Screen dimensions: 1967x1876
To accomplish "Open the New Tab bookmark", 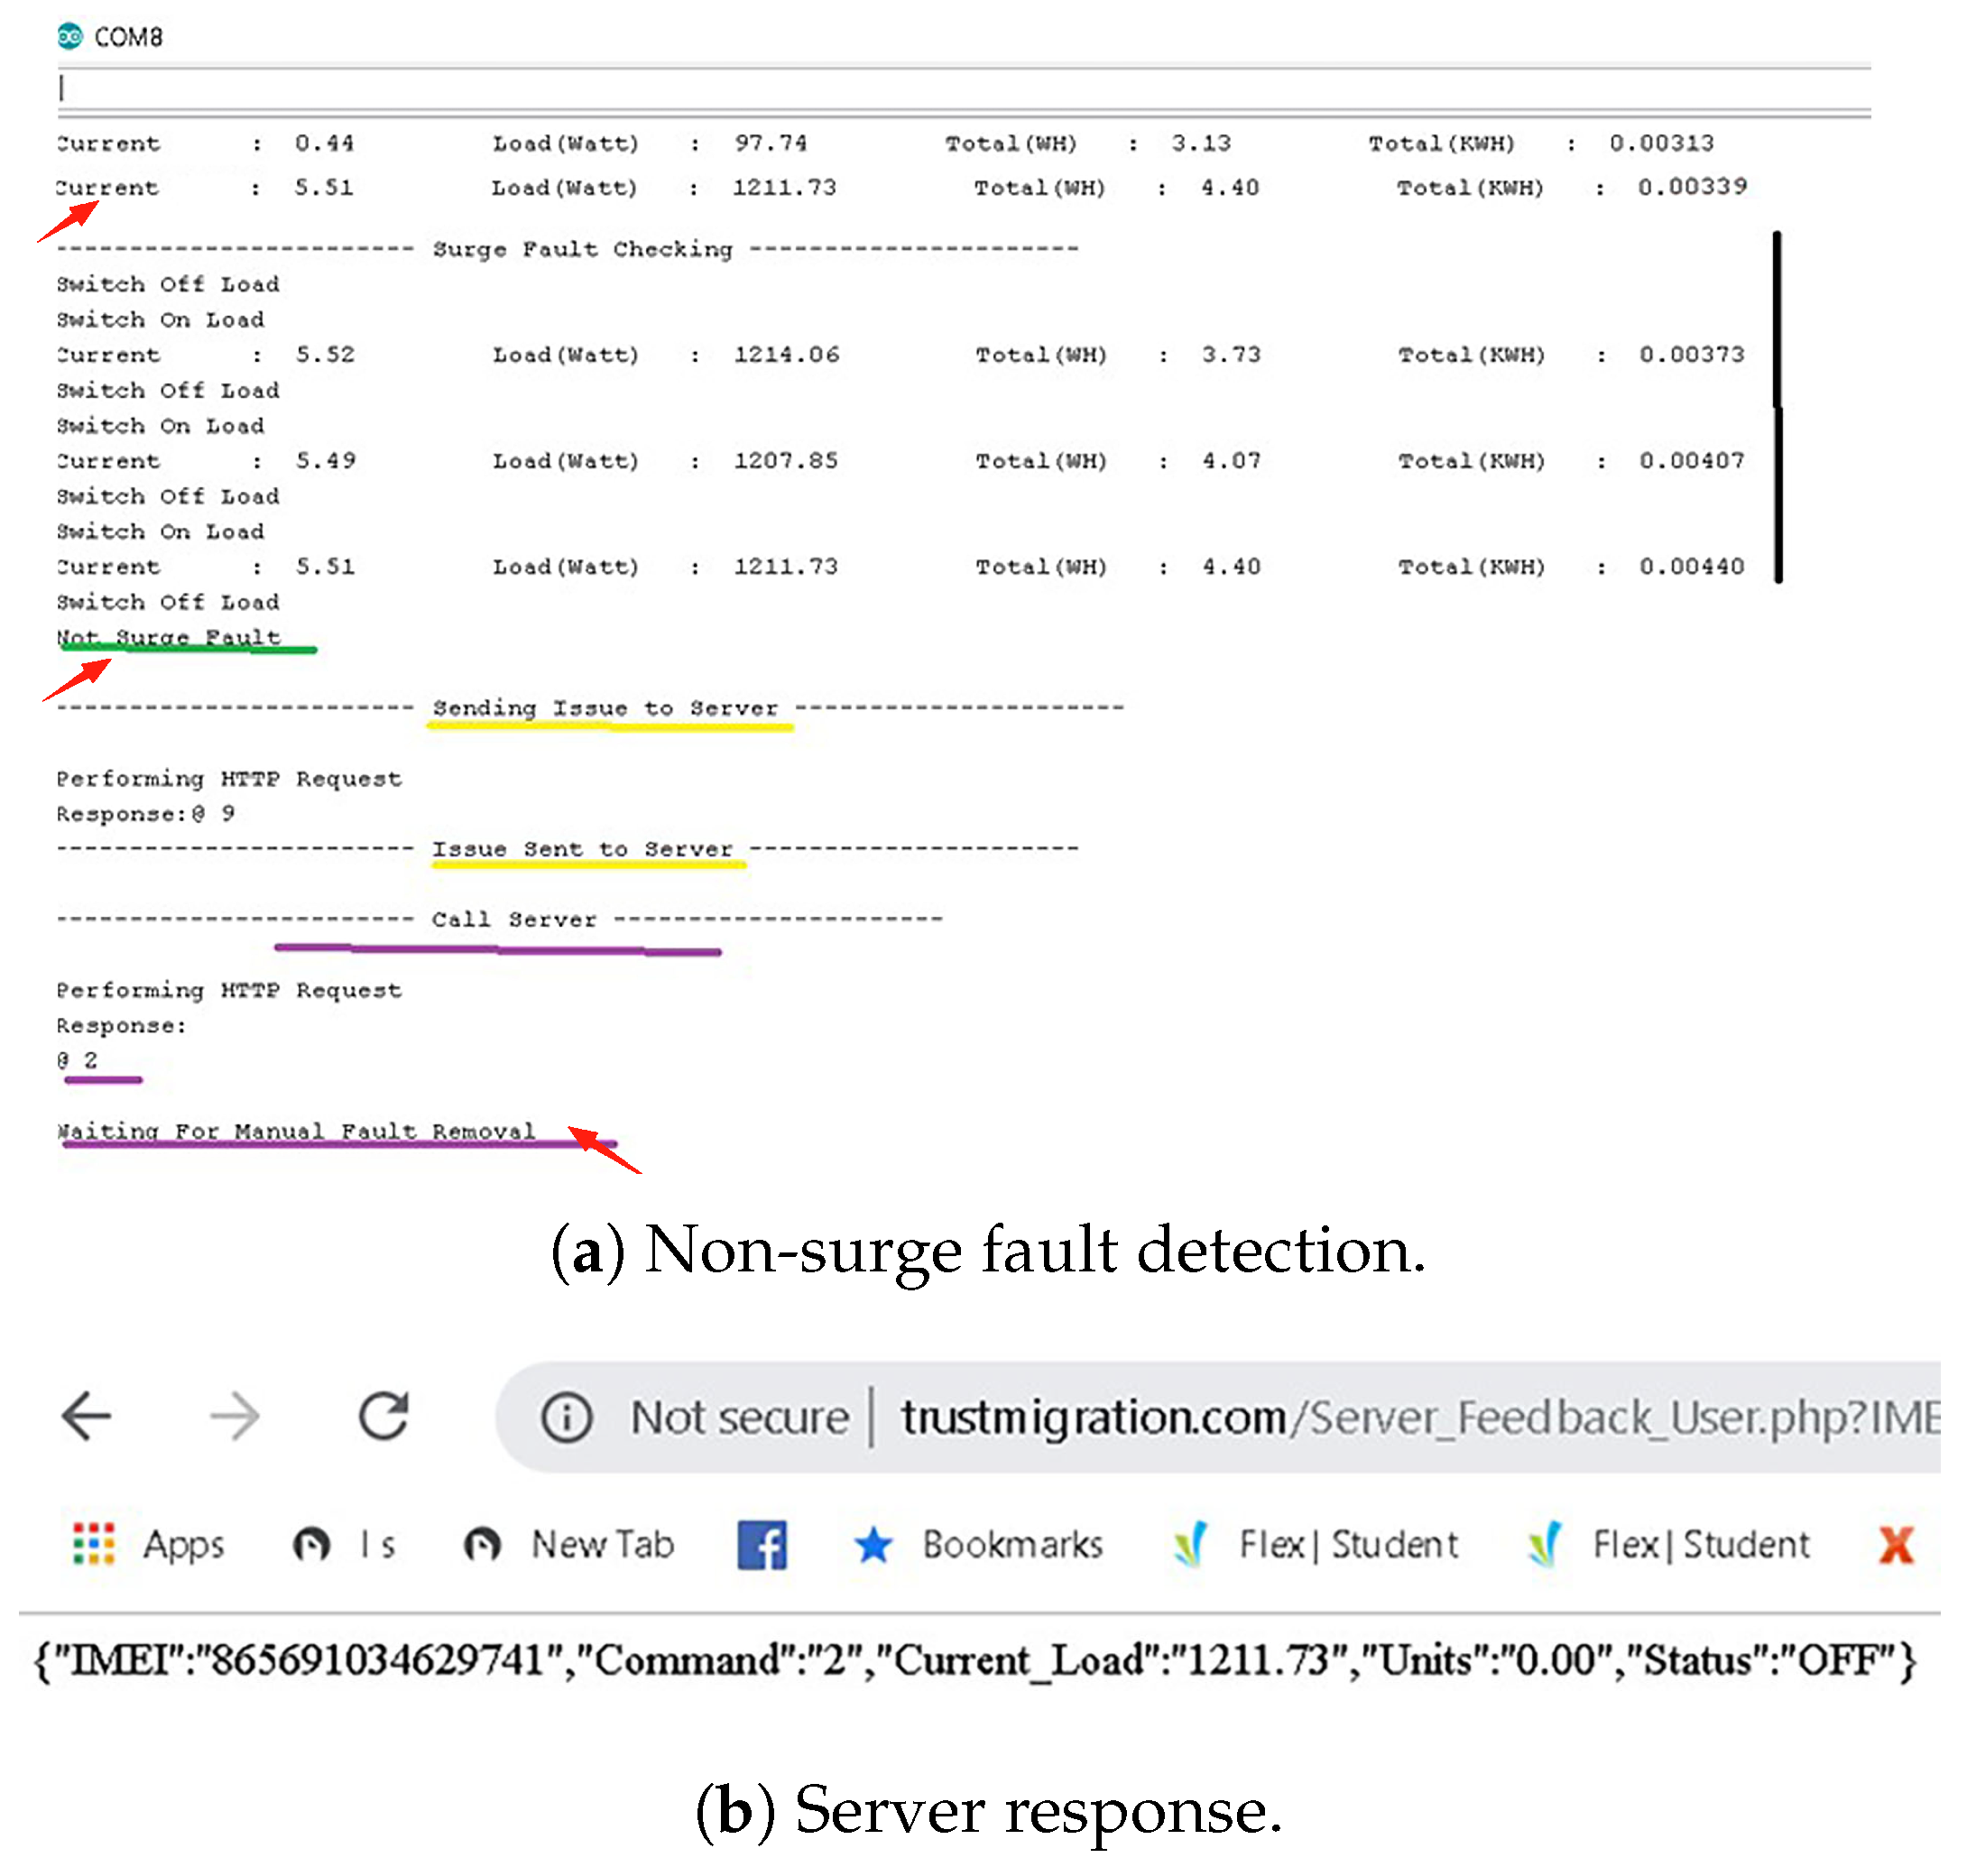I will coord(570,1544).
